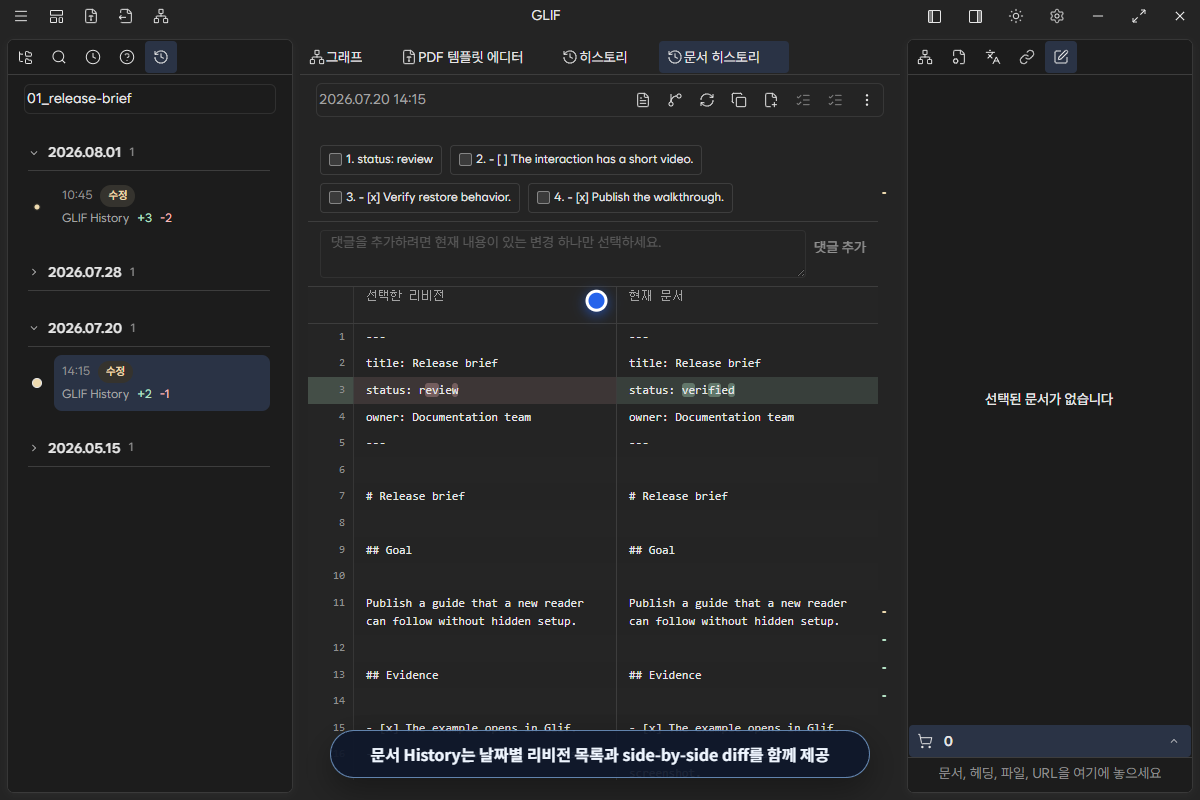
Task: Click the branch icon in revision toolbar
Action: (x=675, y=100)
